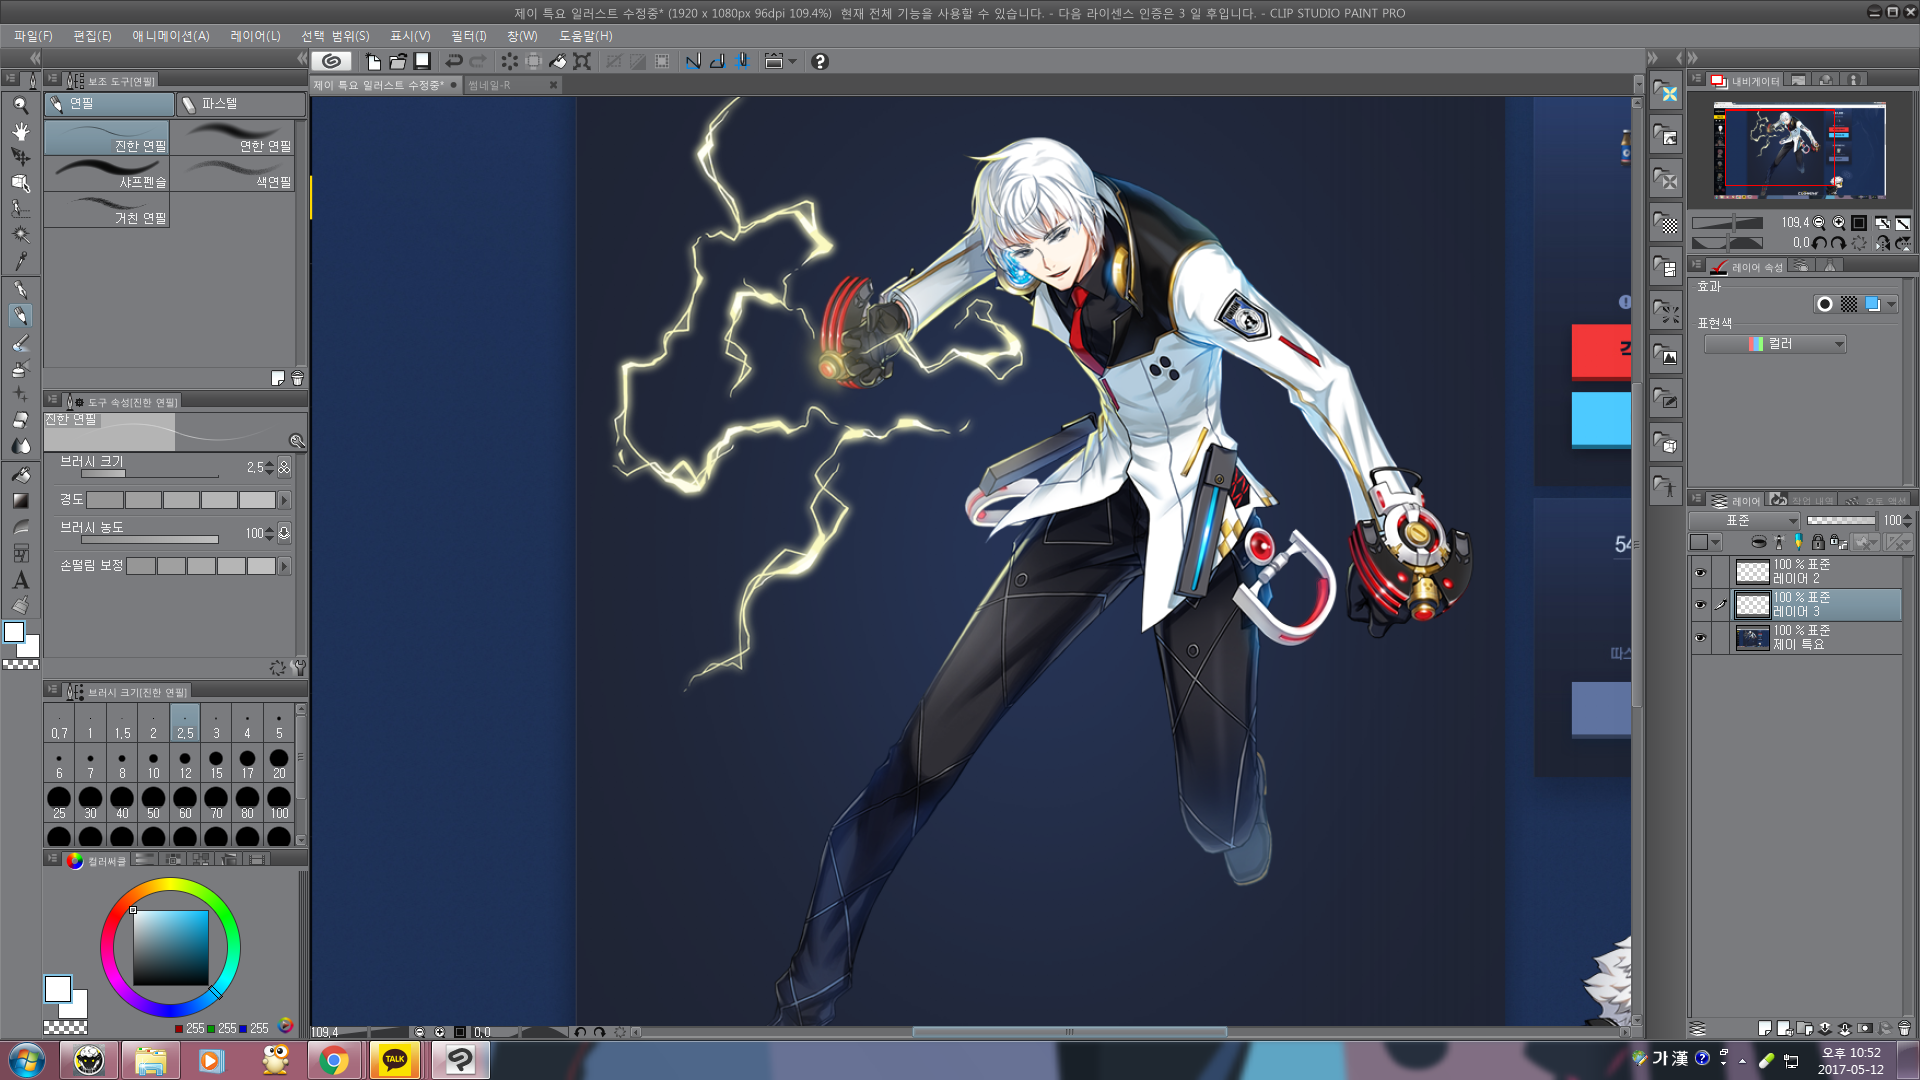Expand 손떨림 보정 stabilization options arrow
1920x1080 pixels.
pyautogui.click(x=285, y=566)
